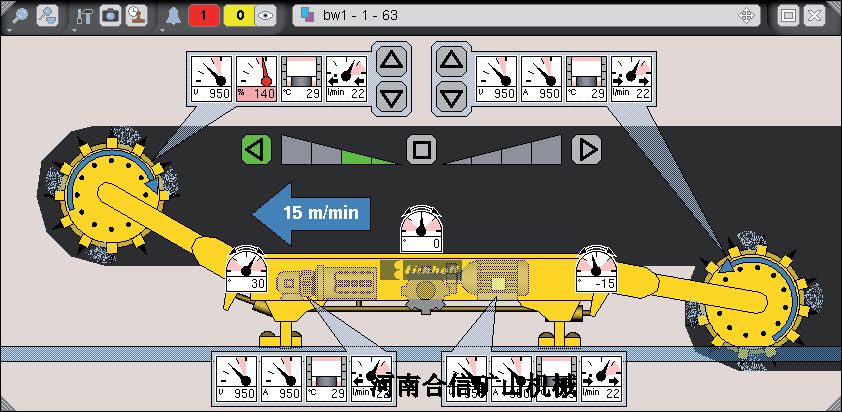This screenshot has height=412, width=842.
Task: Raise left drum with up triangle button
Action: [391, 61]
